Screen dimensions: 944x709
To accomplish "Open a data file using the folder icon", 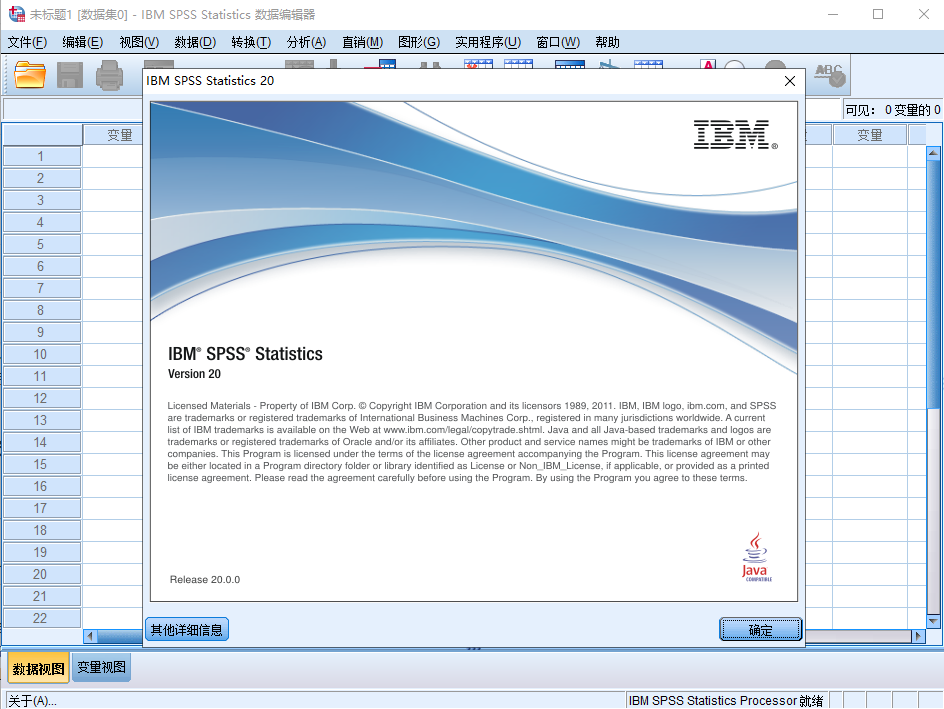I will tap(28, 73).
